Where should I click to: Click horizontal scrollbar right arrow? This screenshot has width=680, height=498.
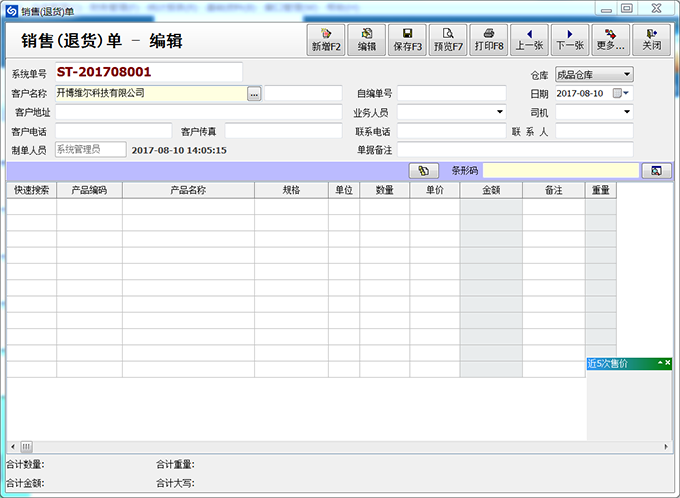666,446
